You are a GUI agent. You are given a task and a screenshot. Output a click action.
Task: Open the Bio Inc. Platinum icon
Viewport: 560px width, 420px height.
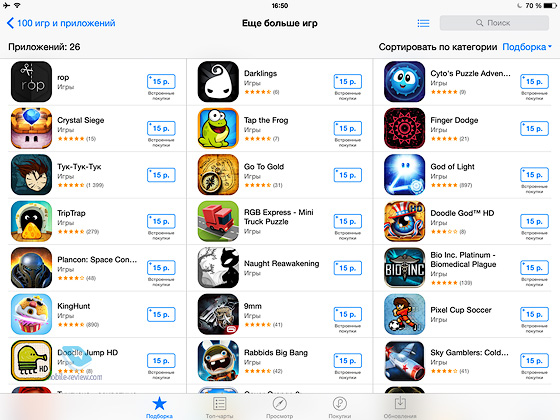tap(404, 268)
